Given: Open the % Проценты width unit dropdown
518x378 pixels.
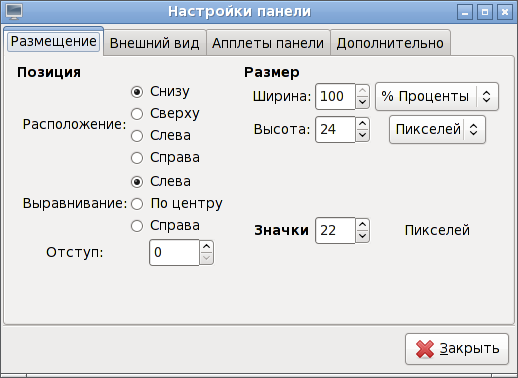Looking at the screenshot, I should [x=437, y=97].
